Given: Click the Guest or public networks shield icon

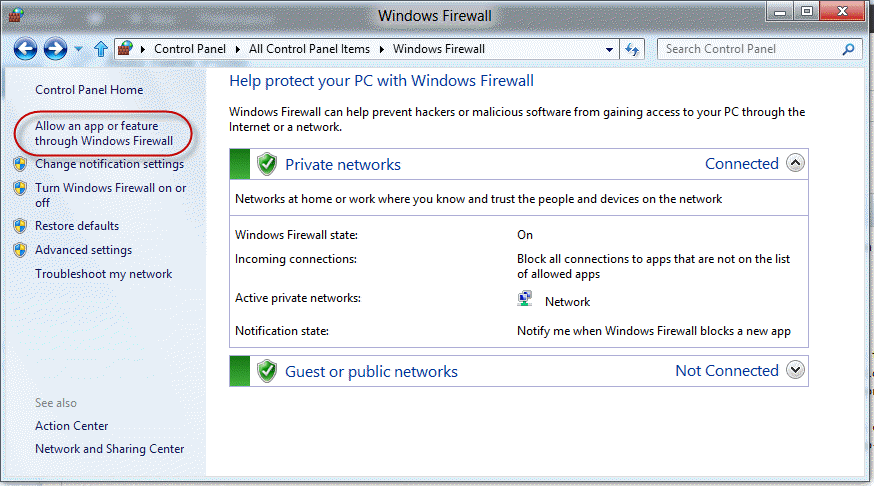Looking at the screenshot, I should (x=267, y=371).
